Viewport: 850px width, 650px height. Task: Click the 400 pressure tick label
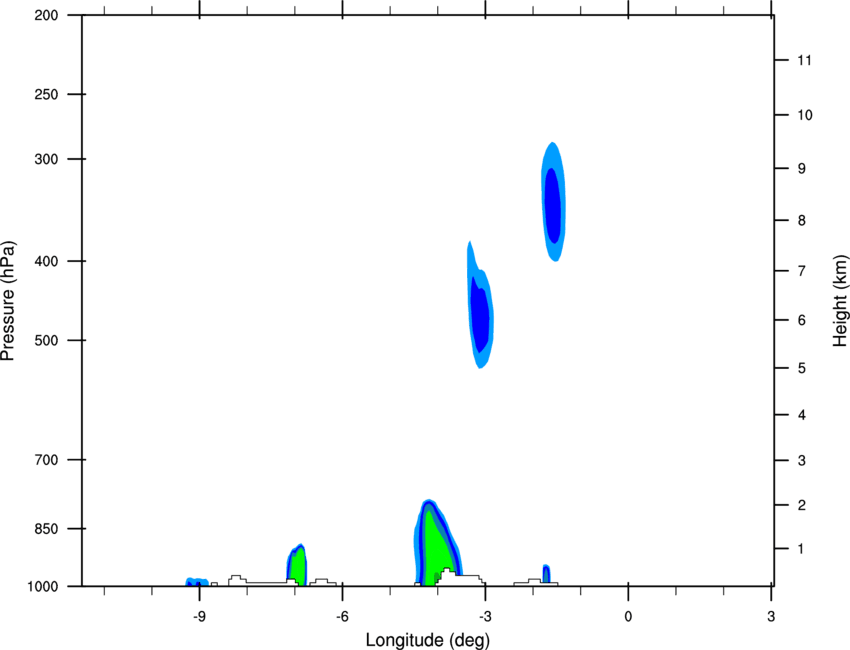coord(46,261)
